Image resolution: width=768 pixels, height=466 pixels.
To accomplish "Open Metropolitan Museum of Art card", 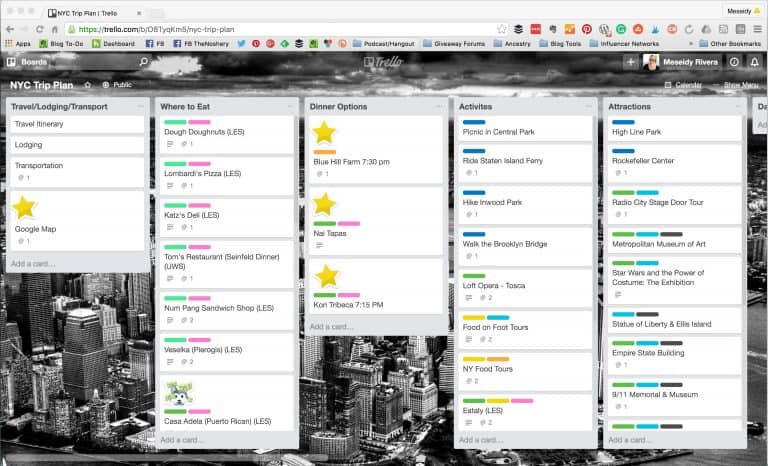I will tap(675, 241).
